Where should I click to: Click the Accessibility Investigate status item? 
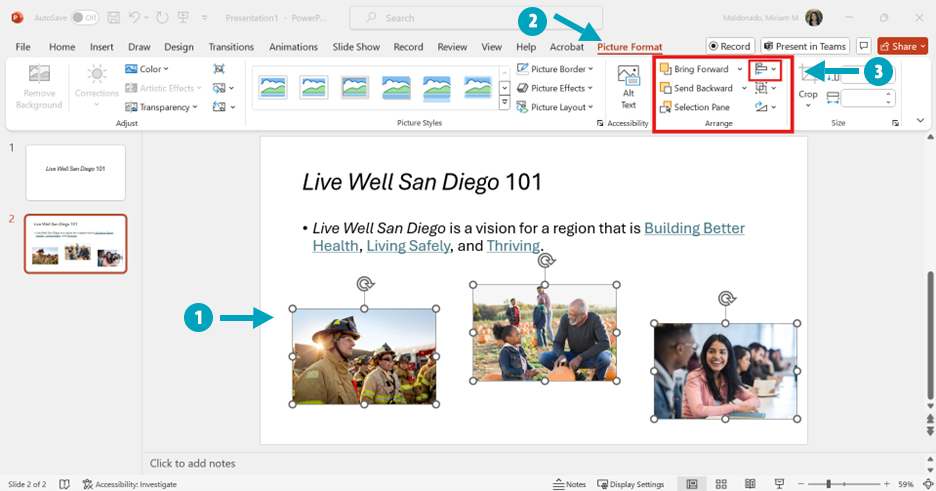point(130,484)
